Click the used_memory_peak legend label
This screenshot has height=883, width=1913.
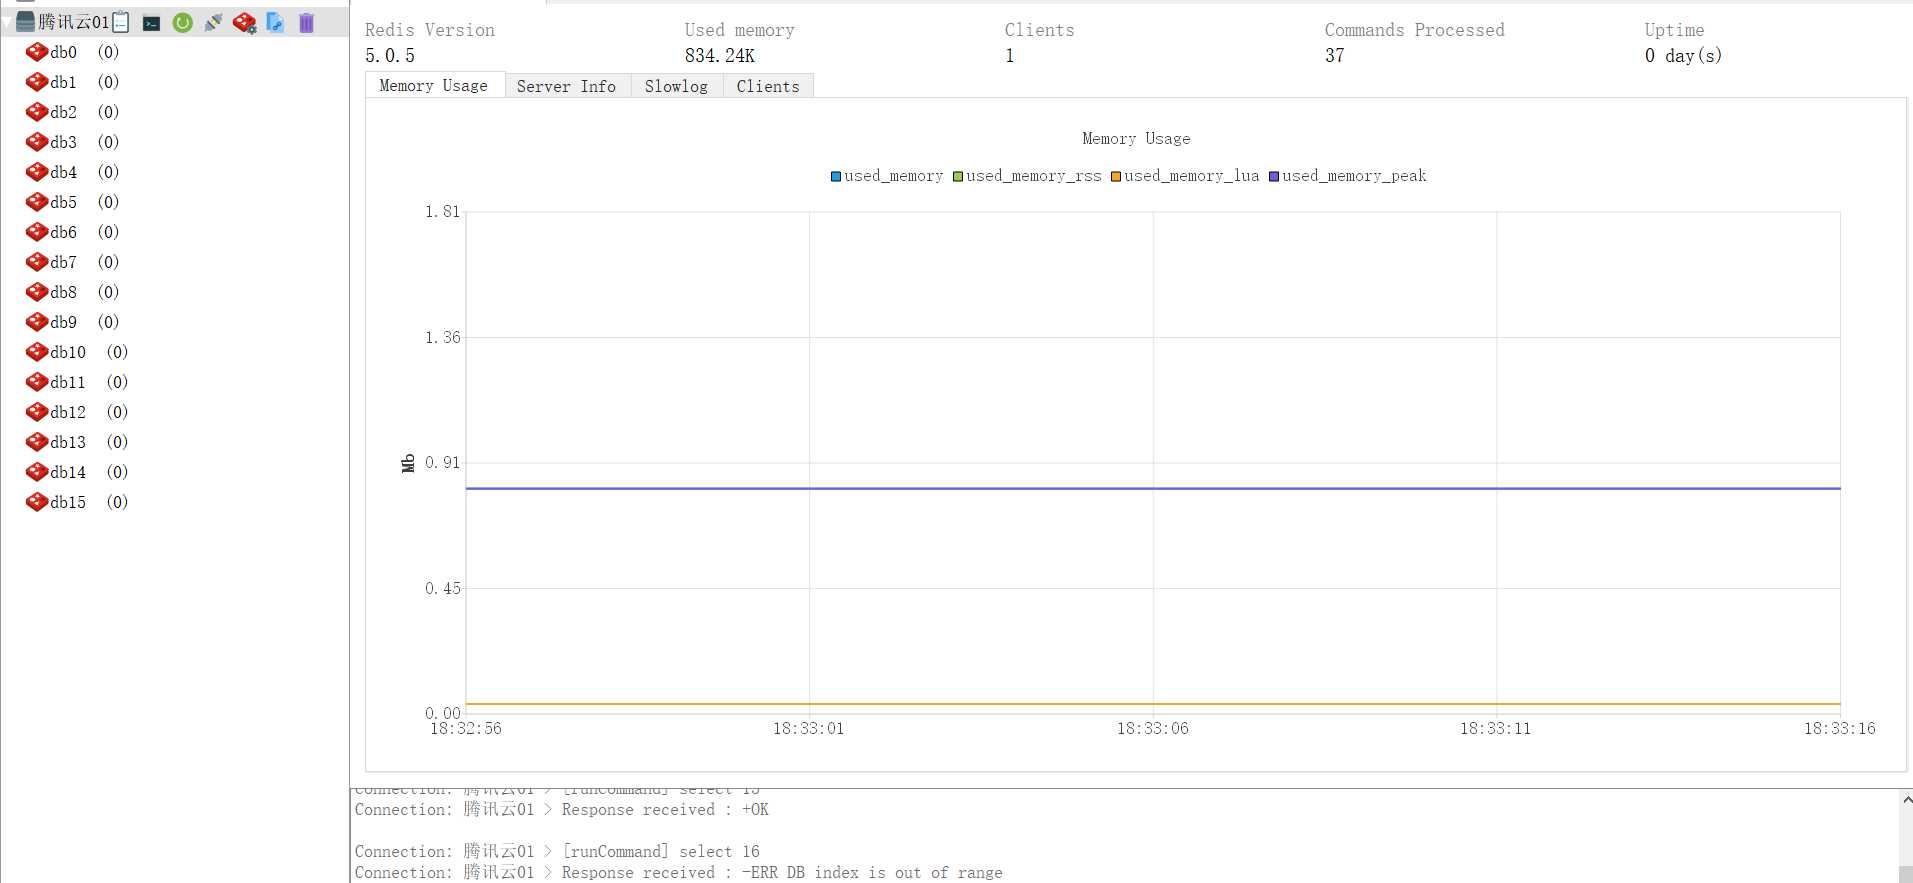click(1354, 176)
